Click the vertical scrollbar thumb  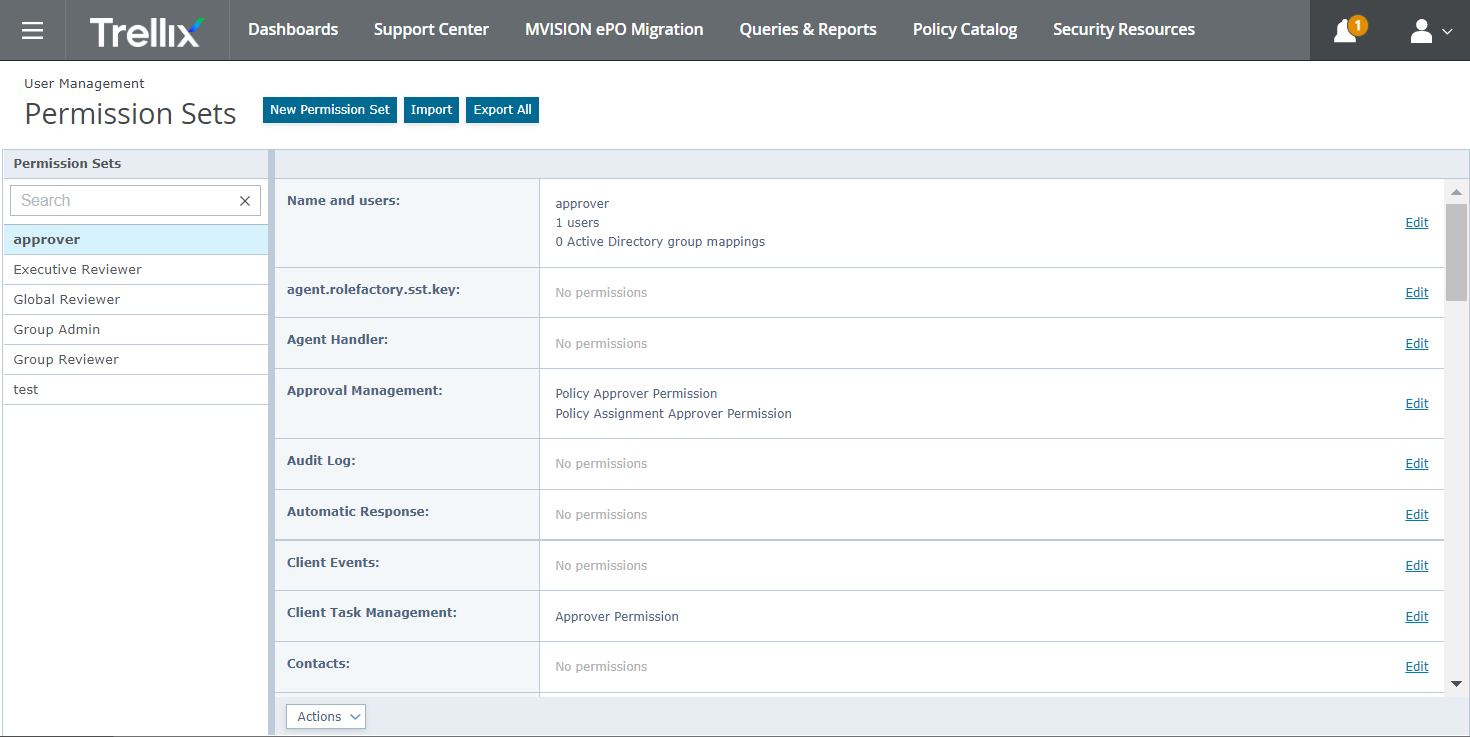point(1456,251)
